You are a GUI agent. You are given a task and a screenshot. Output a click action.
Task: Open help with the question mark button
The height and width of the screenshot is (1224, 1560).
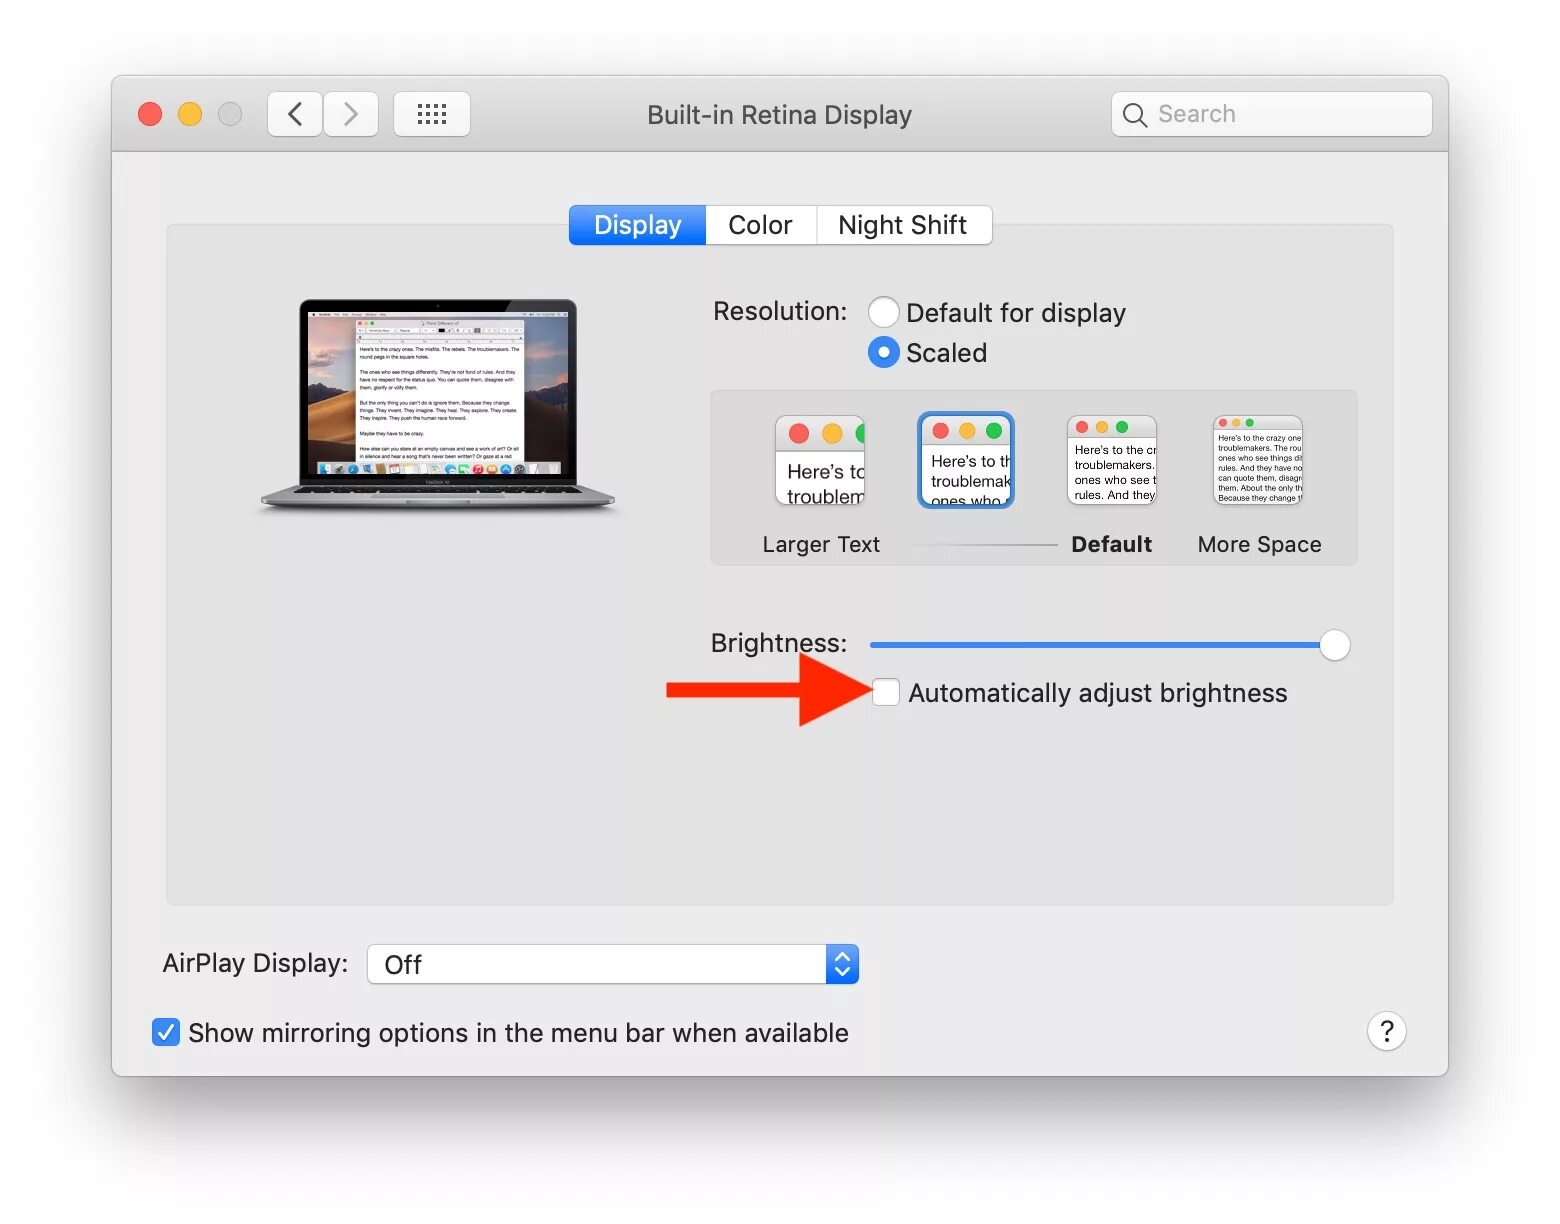[x=1386, y=1031]
